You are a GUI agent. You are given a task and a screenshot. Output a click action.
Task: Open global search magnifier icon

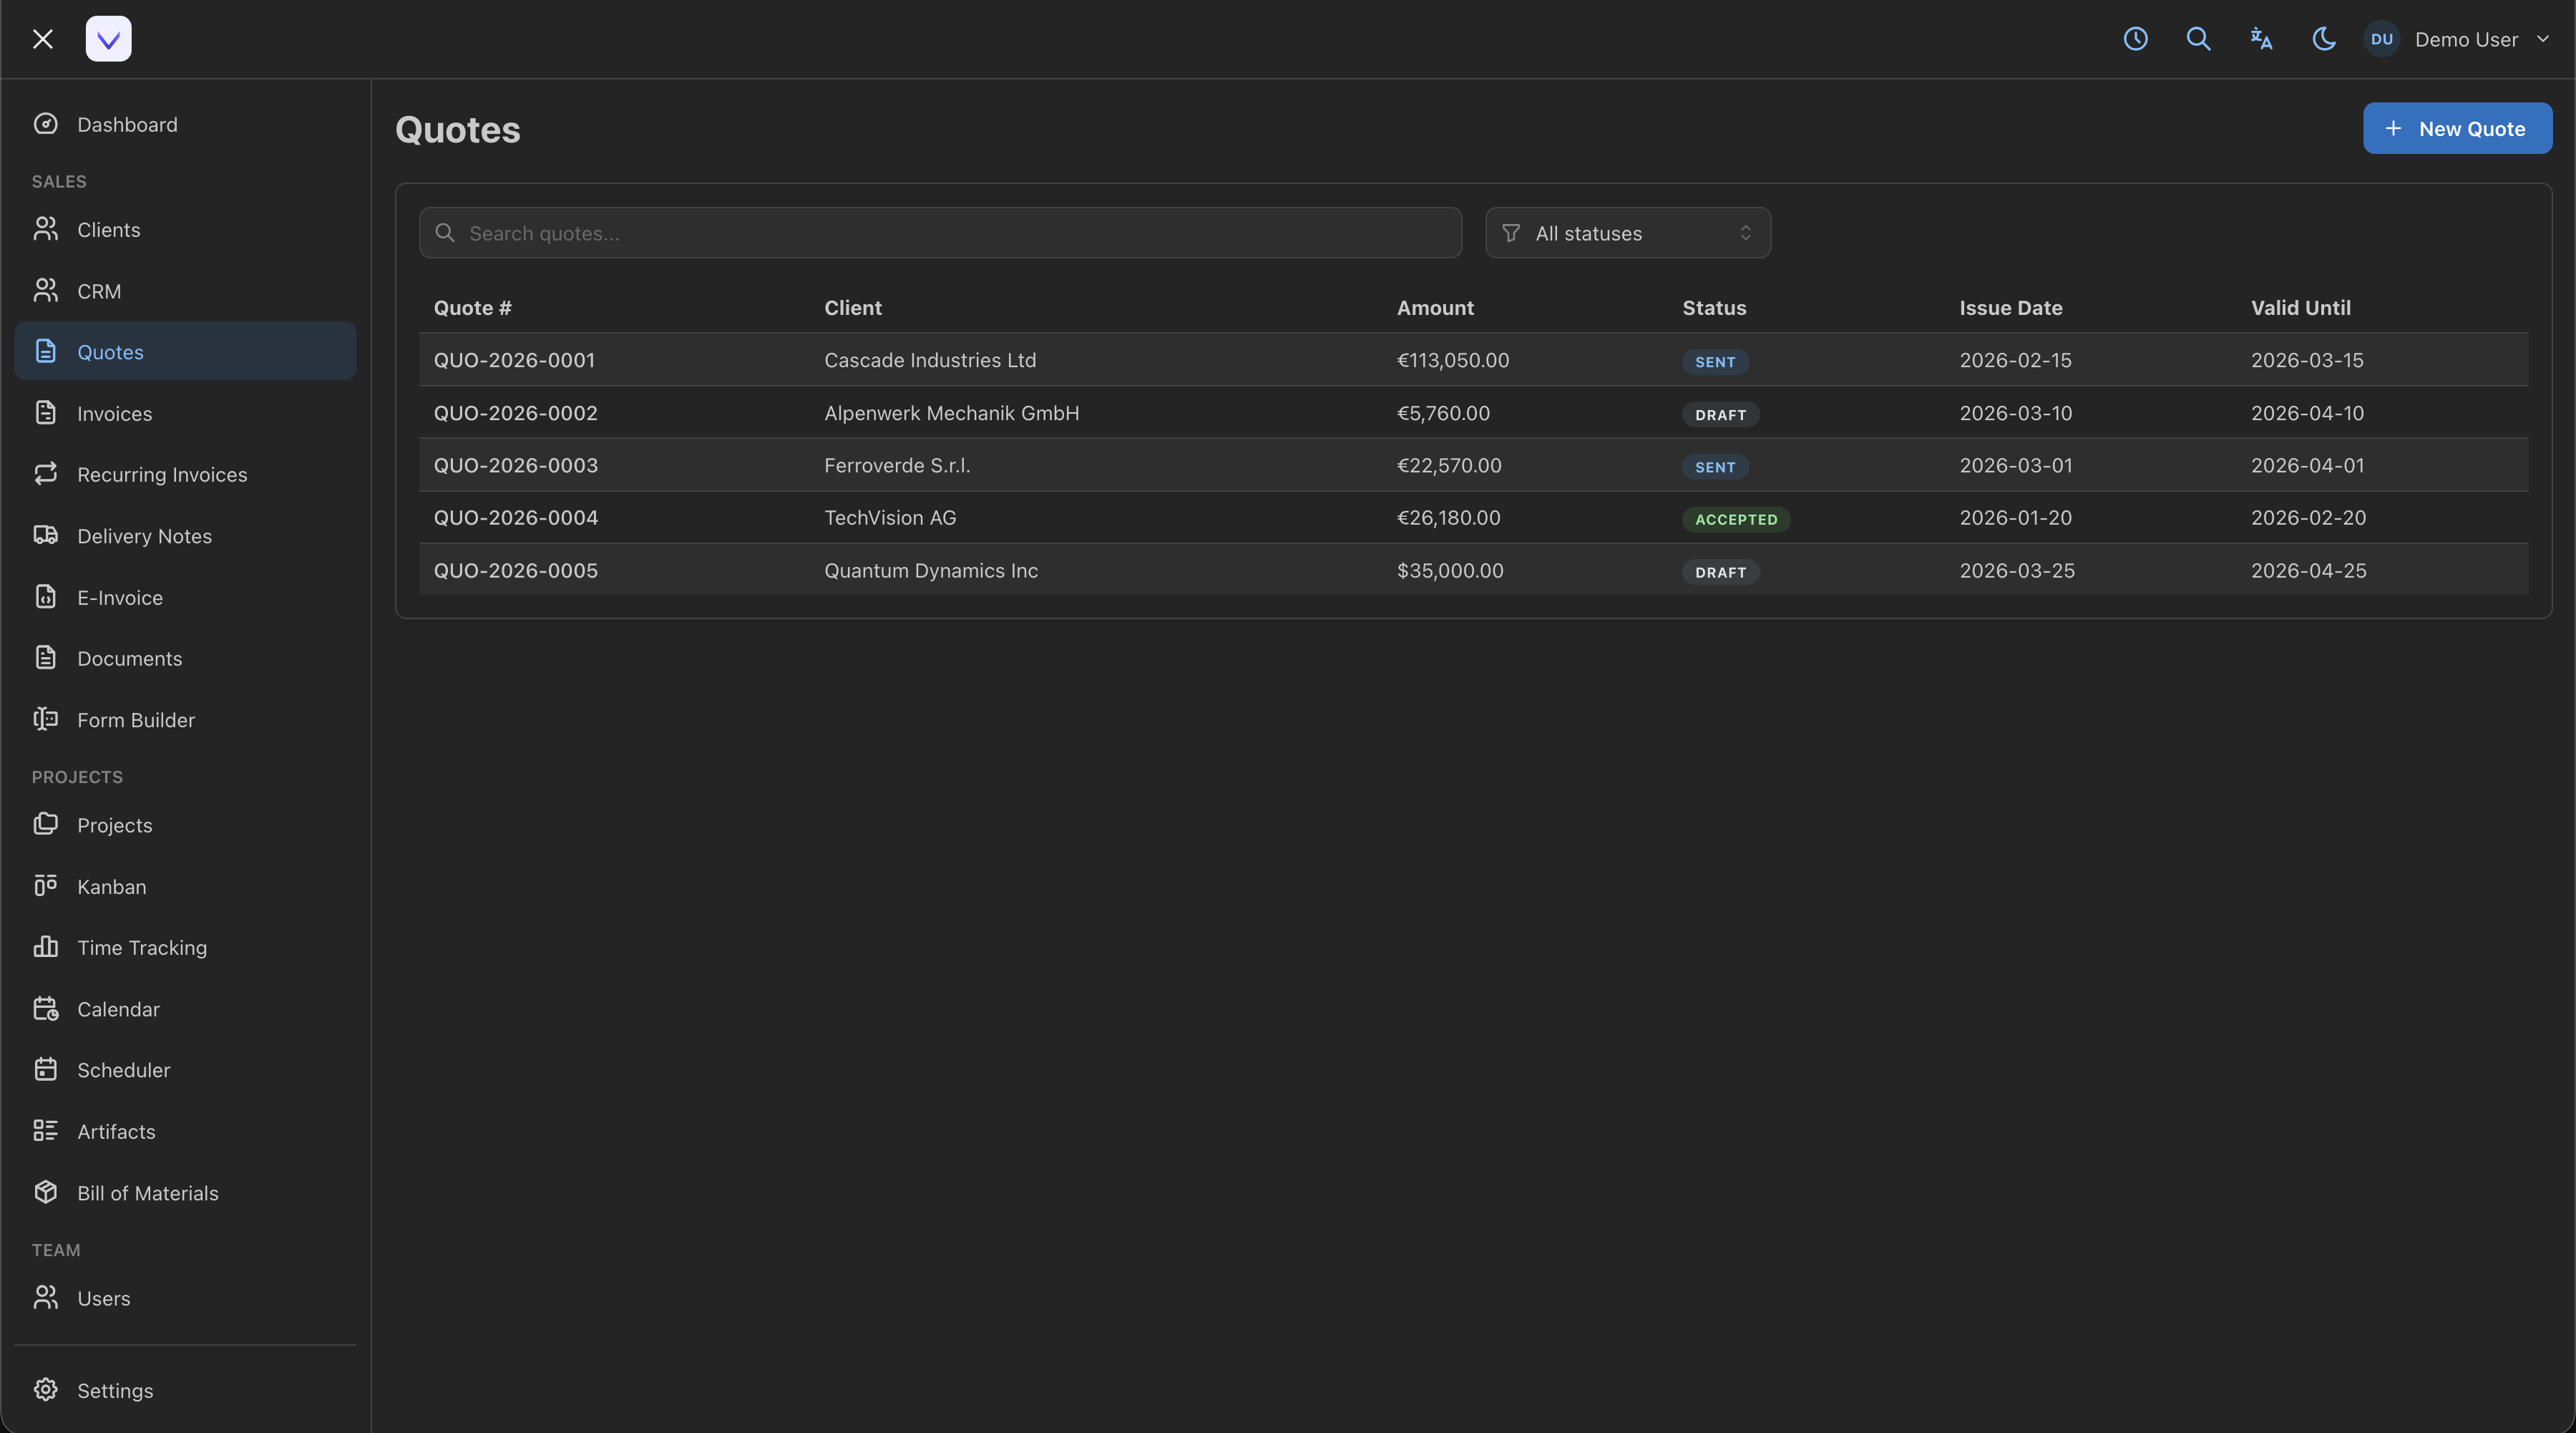click(2198, 39)
